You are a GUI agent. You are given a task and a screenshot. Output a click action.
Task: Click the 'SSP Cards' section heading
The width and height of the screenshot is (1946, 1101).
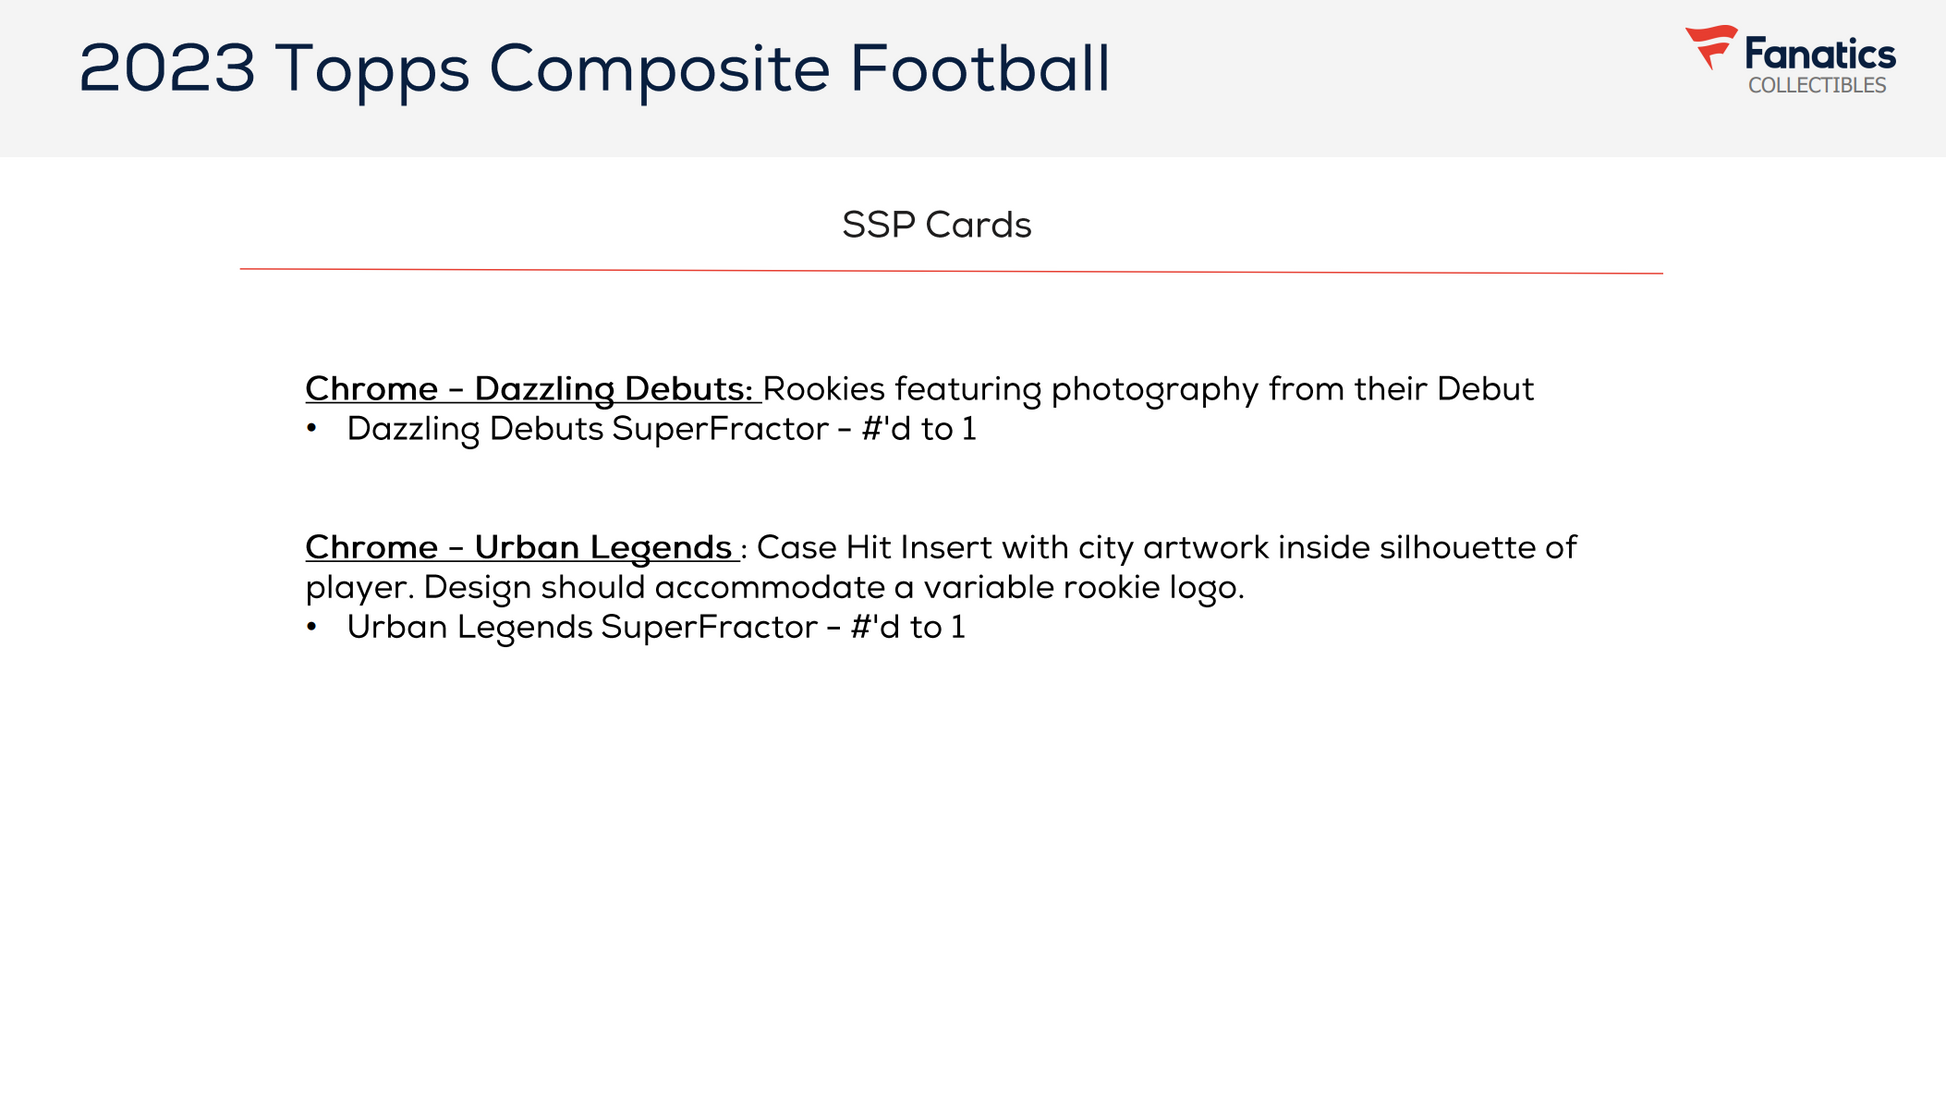[936, 225]
